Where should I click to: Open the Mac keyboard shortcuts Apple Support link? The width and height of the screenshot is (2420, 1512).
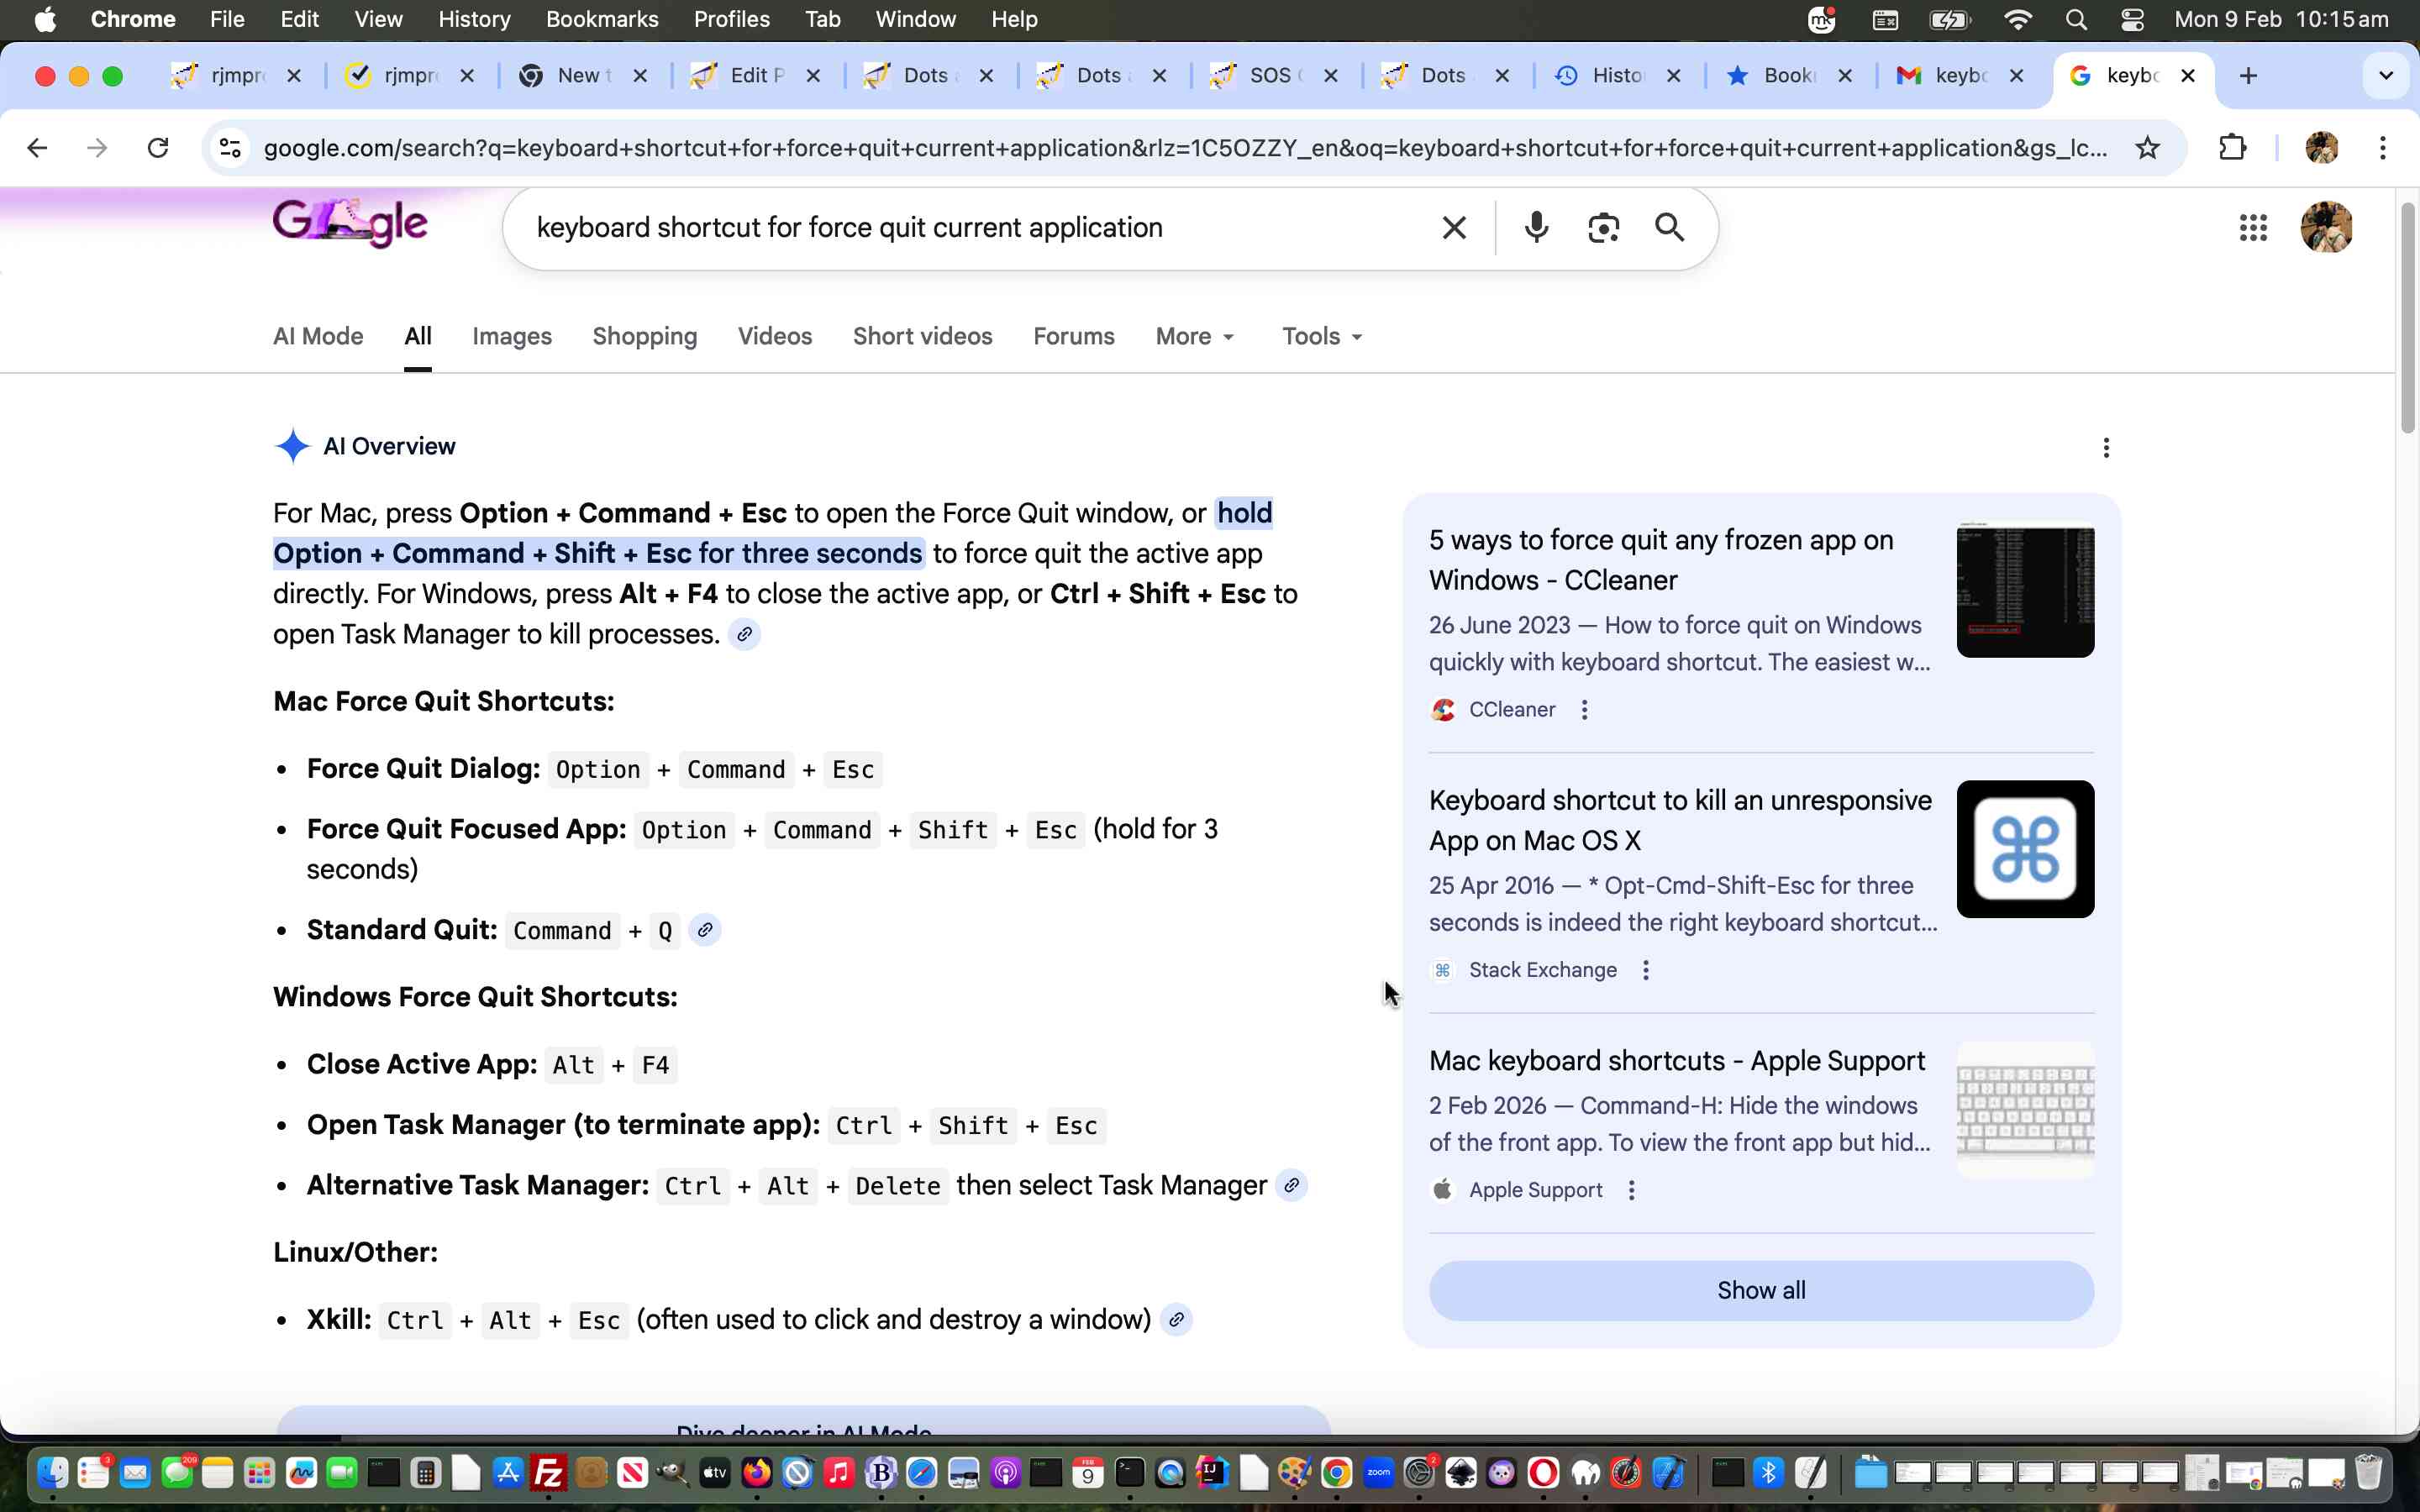[x=1676, y=1060]
